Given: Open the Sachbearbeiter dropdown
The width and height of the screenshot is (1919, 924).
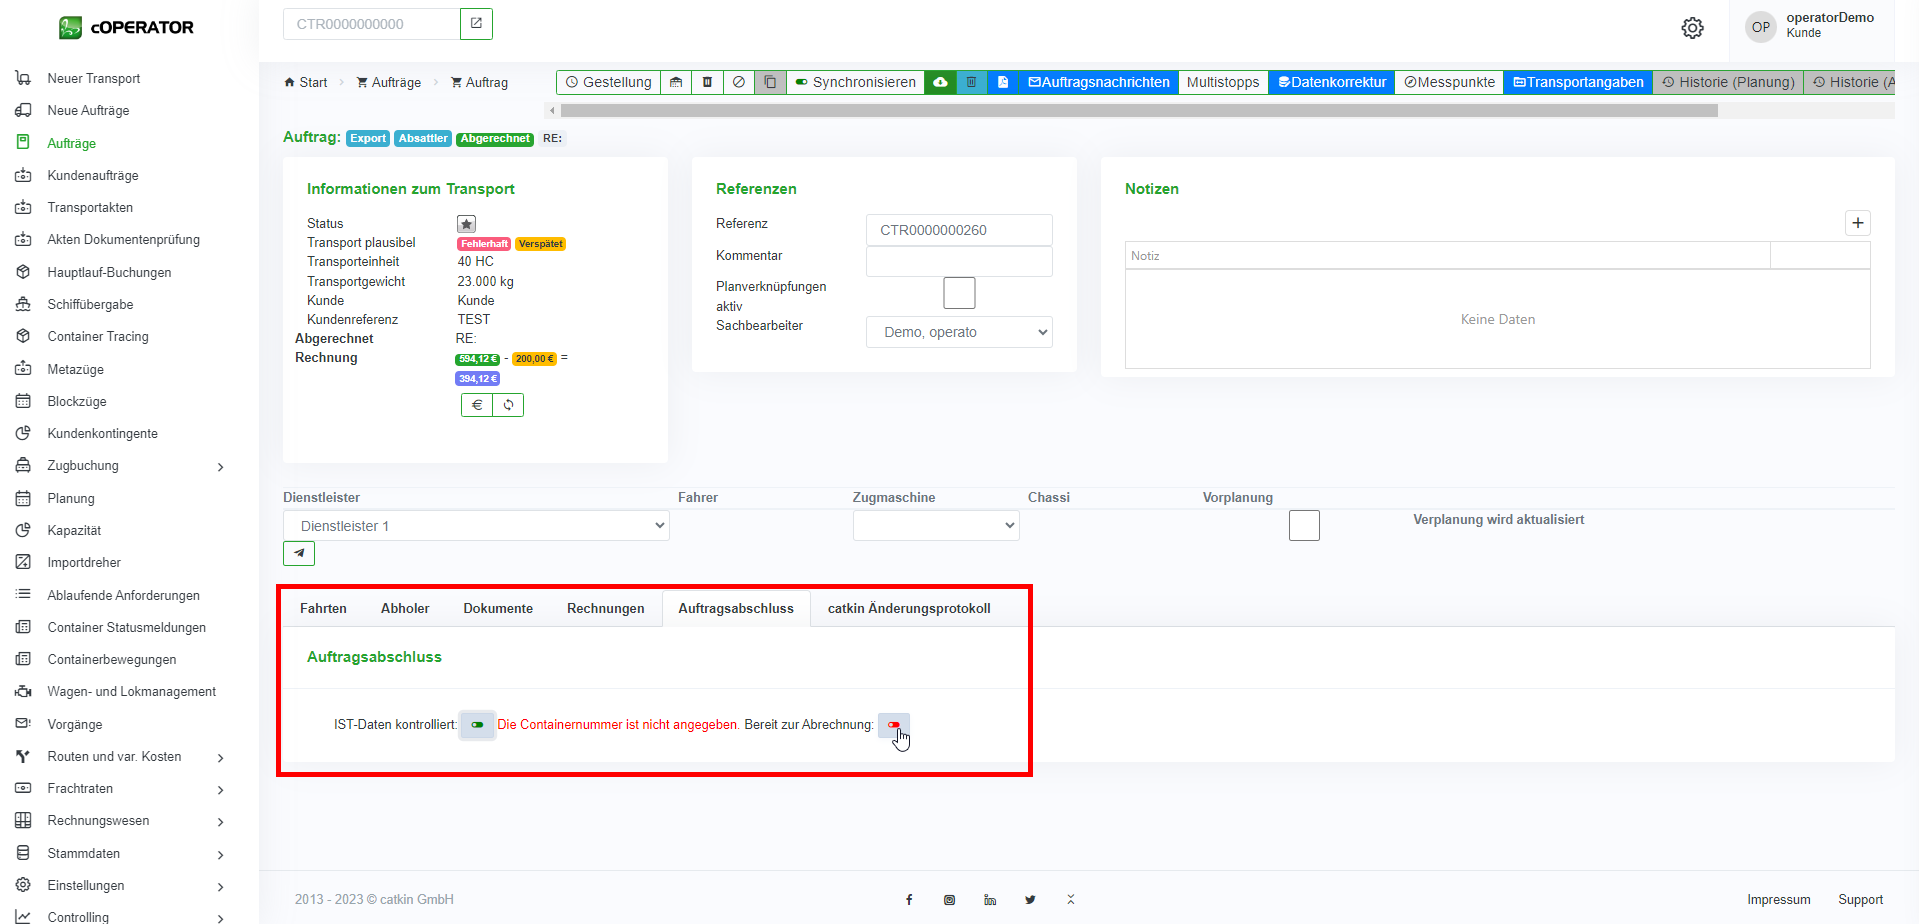Looking at the screenshot, I should 958,332.
